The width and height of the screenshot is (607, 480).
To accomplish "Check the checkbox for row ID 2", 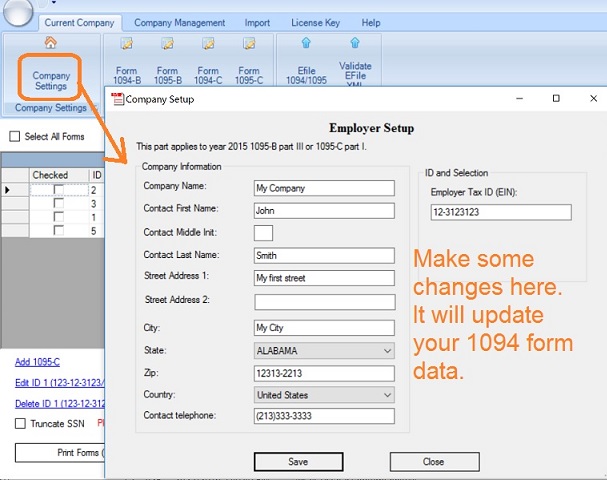I will click(x=58, y=190).
